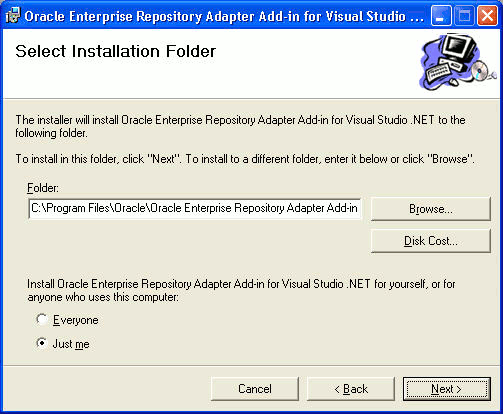Click the Folder: label above the path
The height and width of the screenshot is (414, 503).
[43, 188]
